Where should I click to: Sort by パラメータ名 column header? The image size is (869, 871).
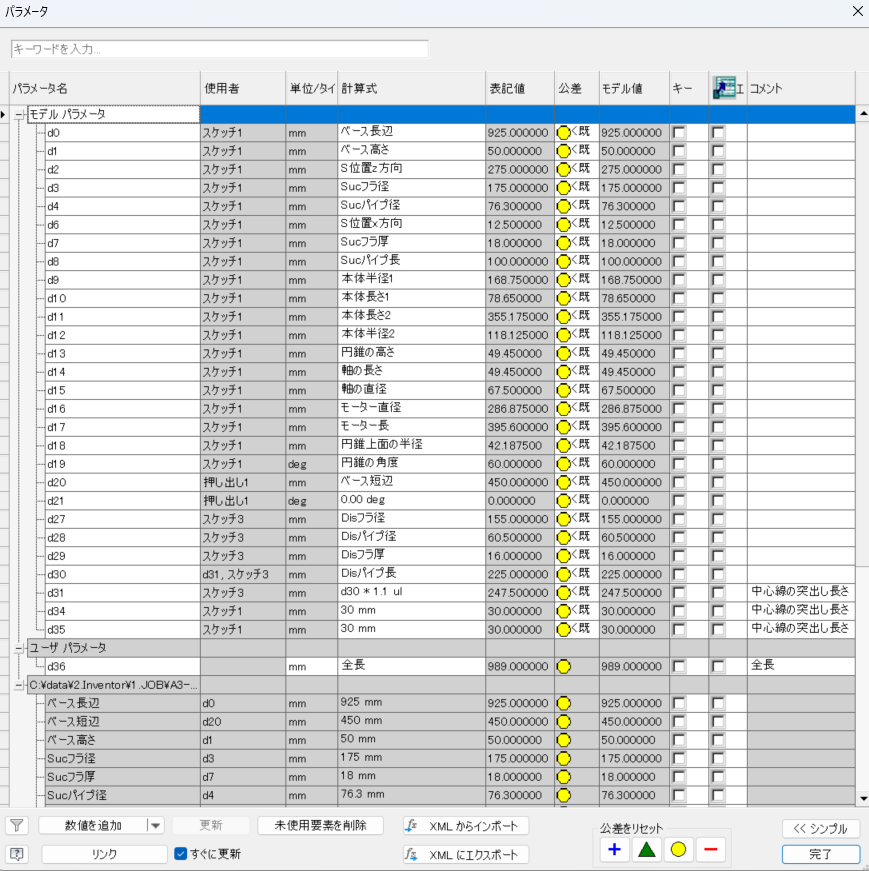(x=100, y=88)
